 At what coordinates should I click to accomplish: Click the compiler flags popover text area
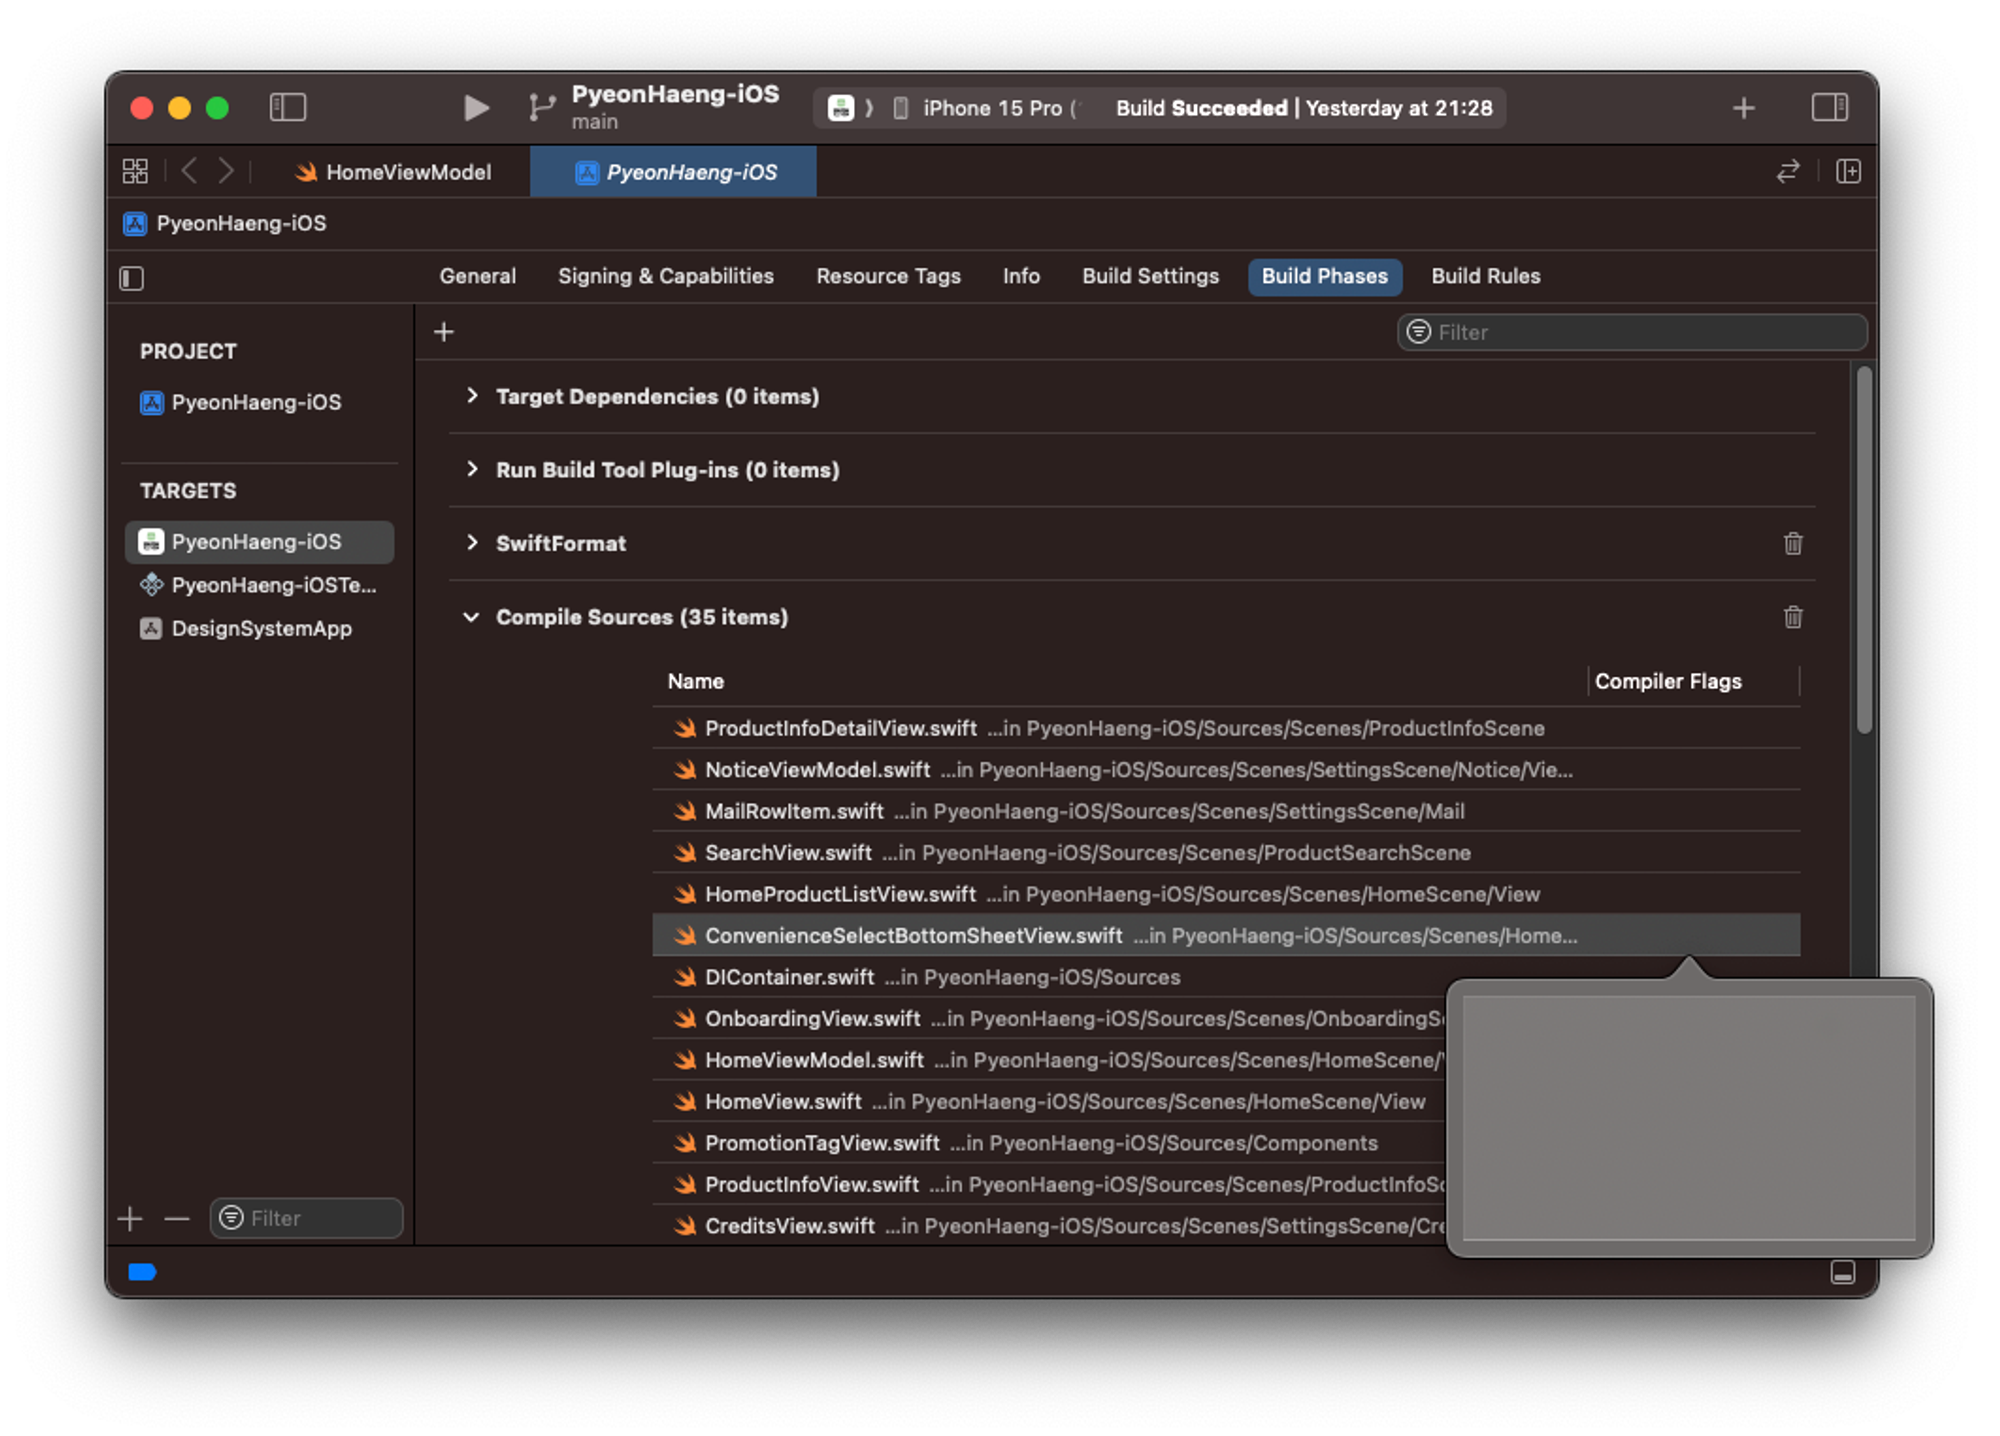coord(1689,1117)
